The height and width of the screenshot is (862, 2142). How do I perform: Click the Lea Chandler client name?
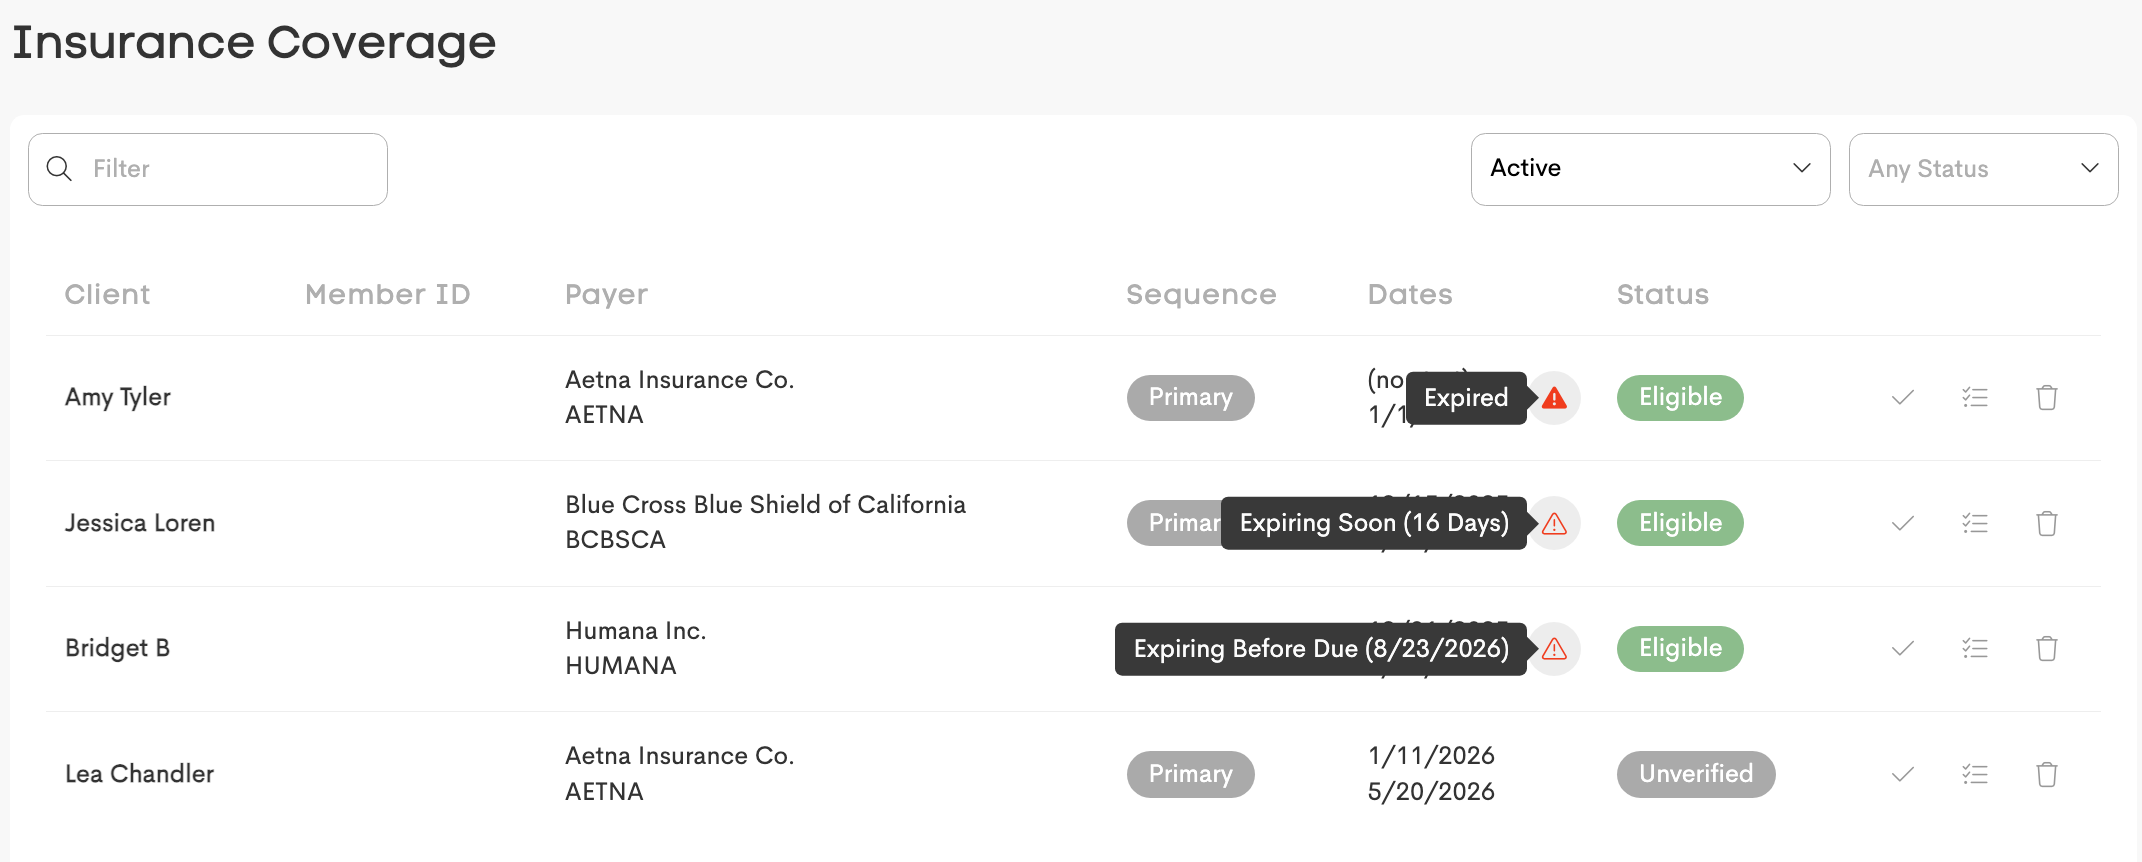tap(139, 774)
